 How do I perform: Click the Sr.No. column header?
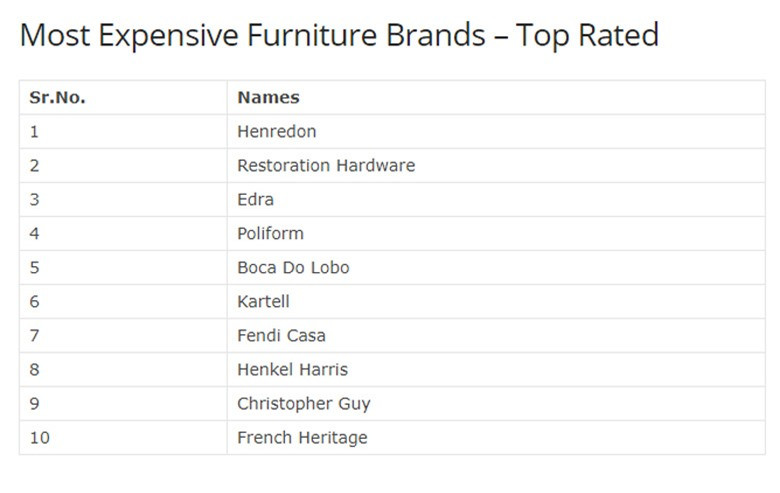point(57,97)
